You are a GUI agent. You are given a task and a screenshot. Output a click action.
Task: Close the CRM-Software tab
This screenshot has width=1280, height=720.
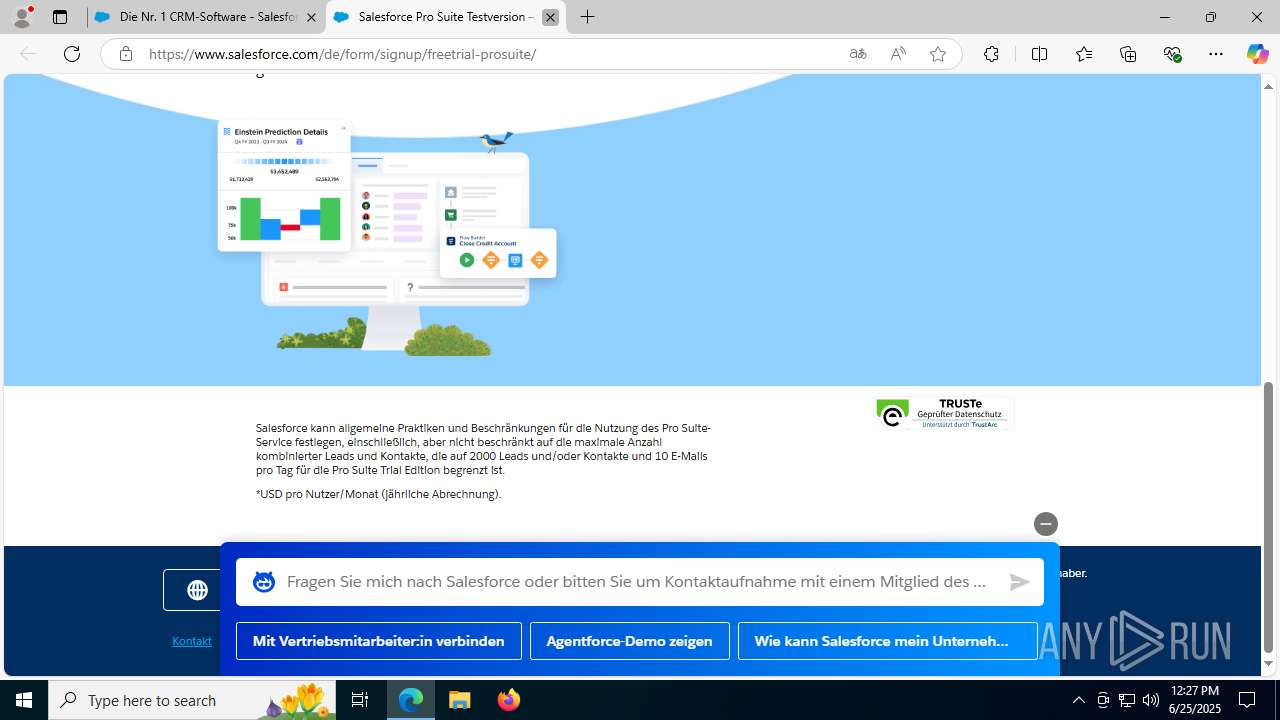click(x=311, y=17)
